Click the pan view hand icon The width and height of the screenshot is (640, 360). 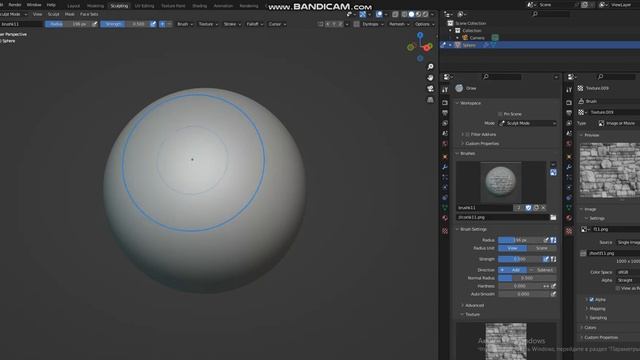pyautogui.click(x=430, y=78)
